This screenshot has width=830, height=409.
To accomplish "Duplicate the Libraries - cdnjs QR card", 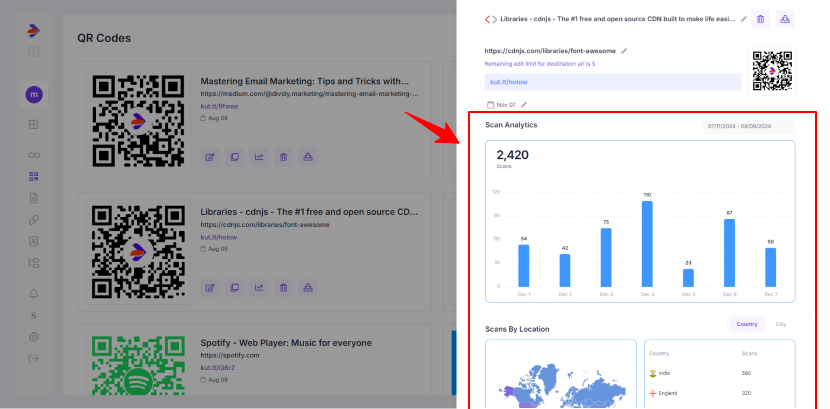I will [234, 288].
